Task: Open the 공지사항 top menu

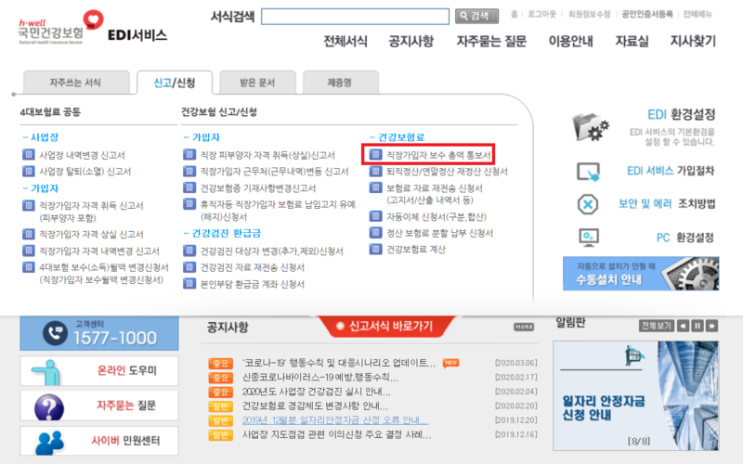Action: 411,41
